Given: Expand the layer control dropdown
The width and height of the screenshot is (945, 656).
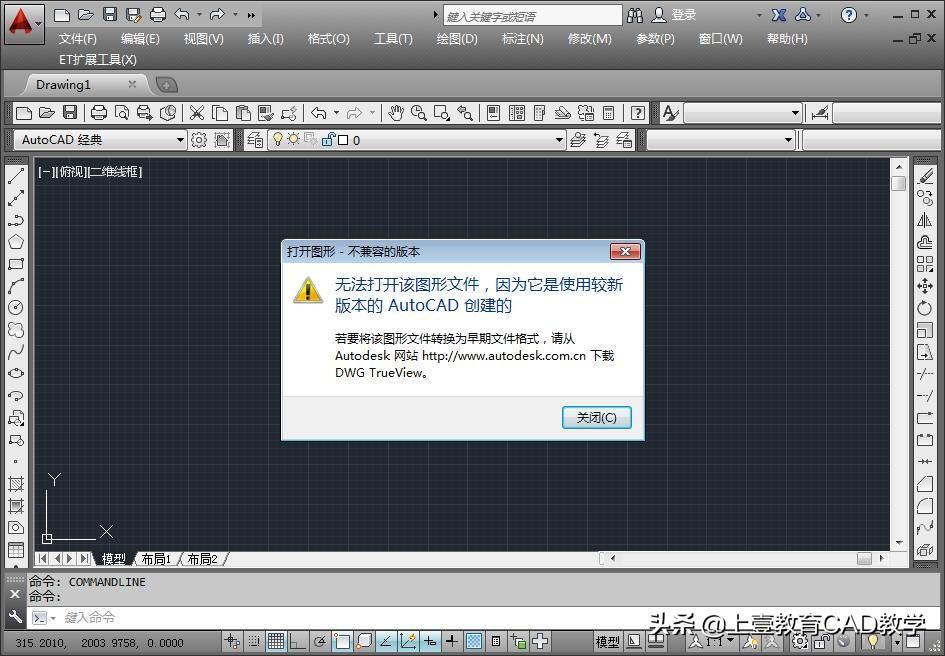Looking at the screenshot, I should pyautogui.click(x=560, y=140).
